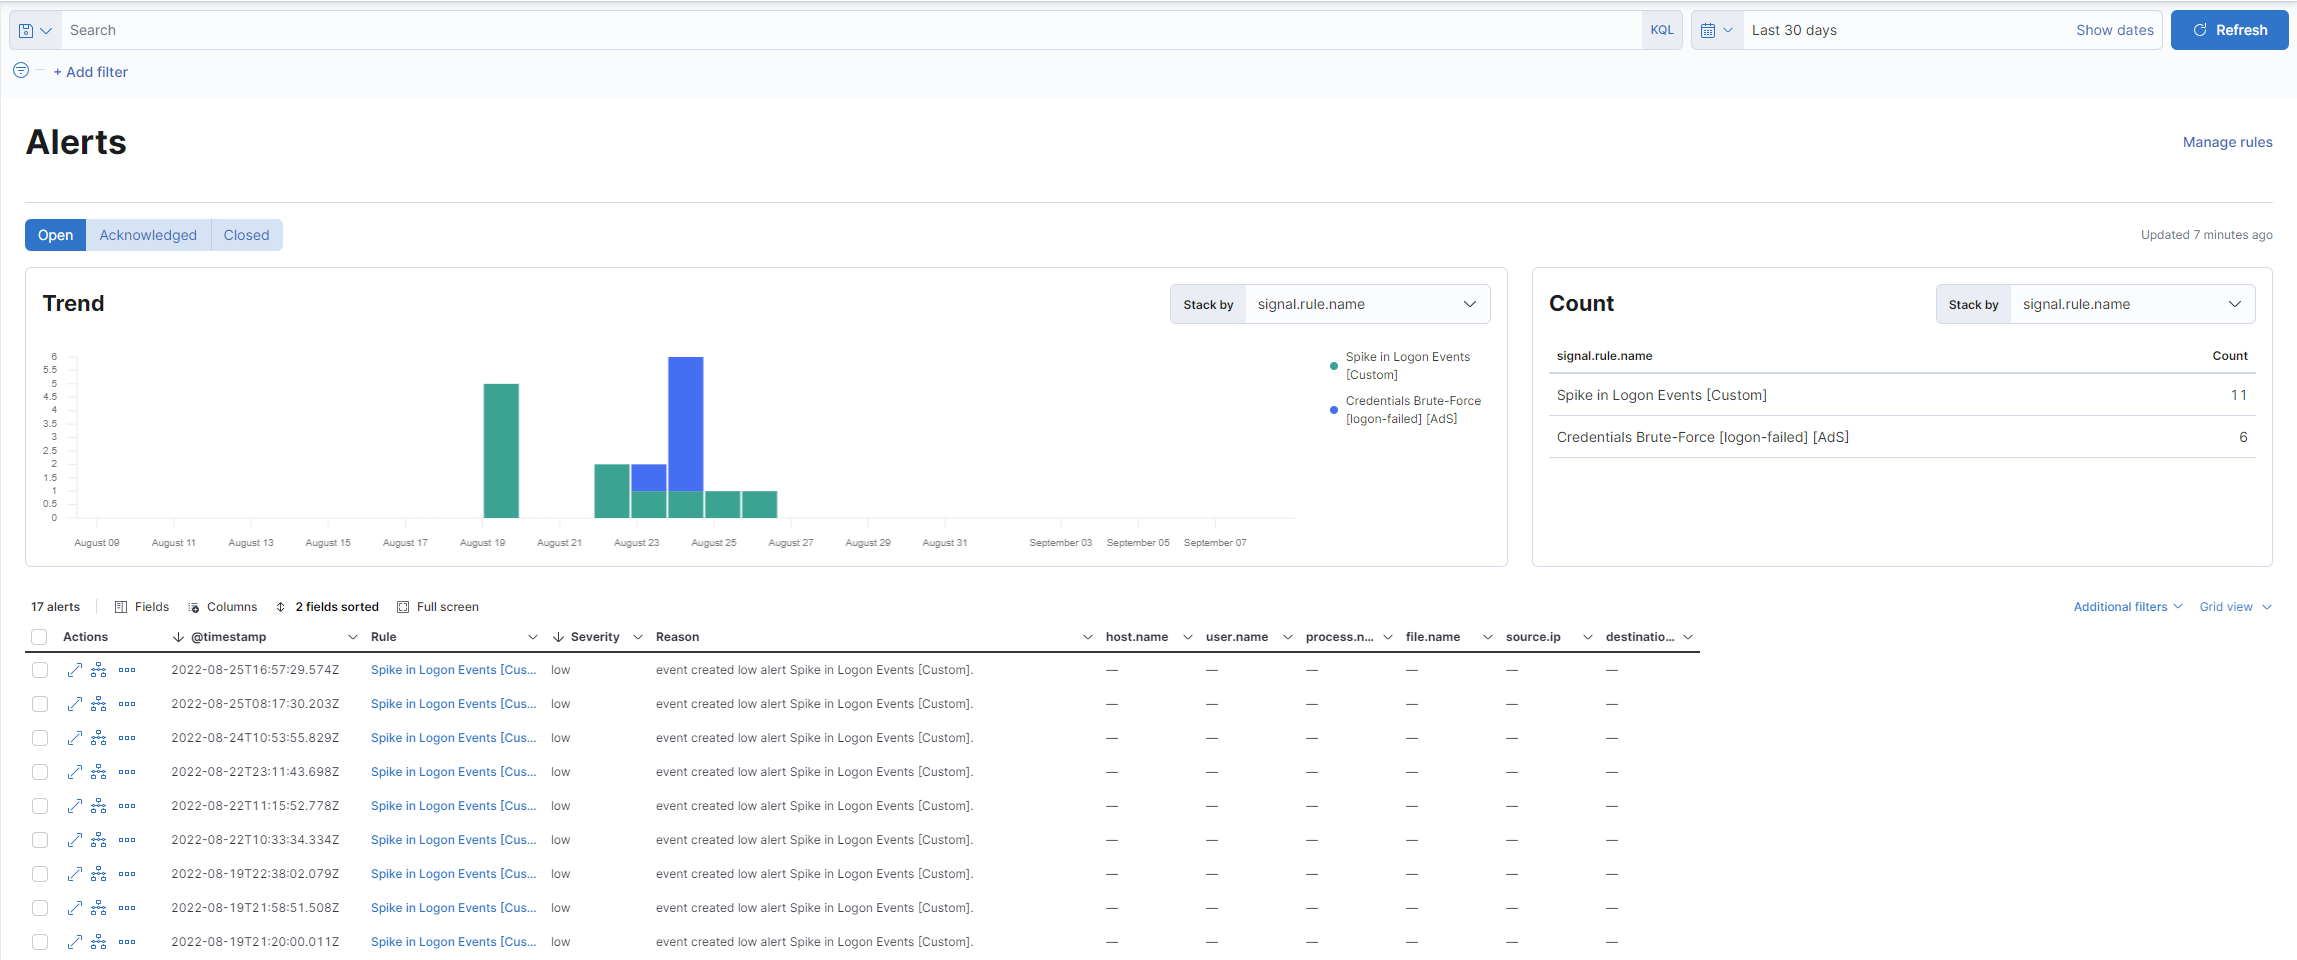Analyze event icon on the 2022-08-25T08:17:30 row
Screen dimensions: 2297x960
(x=98, y=704)
